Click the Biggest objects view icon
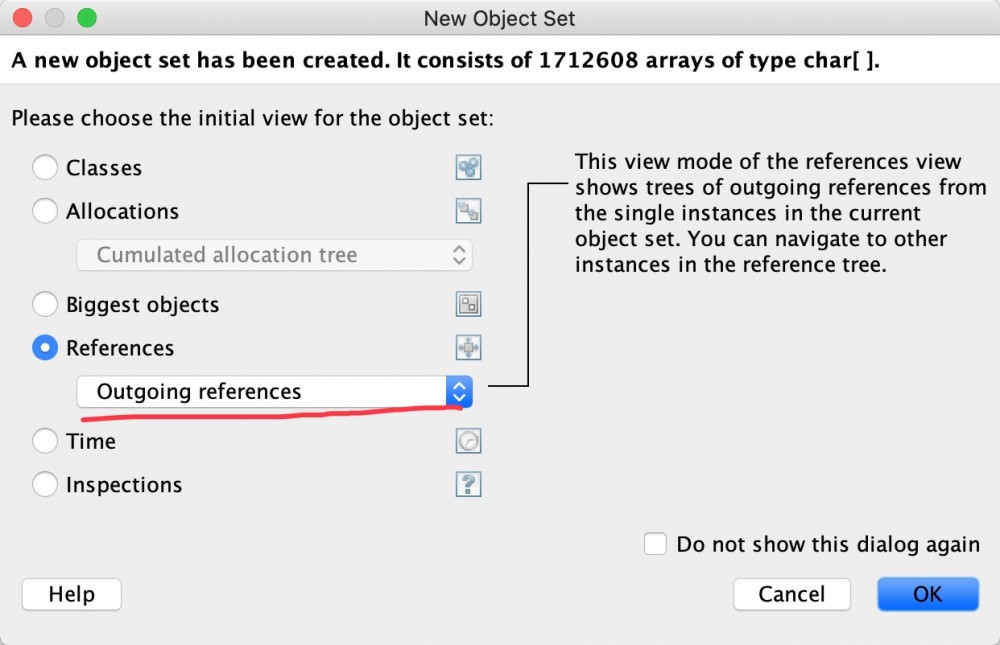This screenshot has height=645, width=1000. pos(468,305)
